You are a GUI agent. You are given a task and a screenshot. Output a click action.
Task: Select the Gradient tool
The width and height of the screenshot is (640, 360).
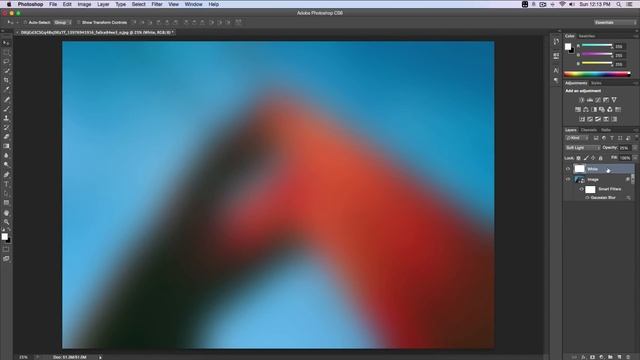click(x=6, y=146)
